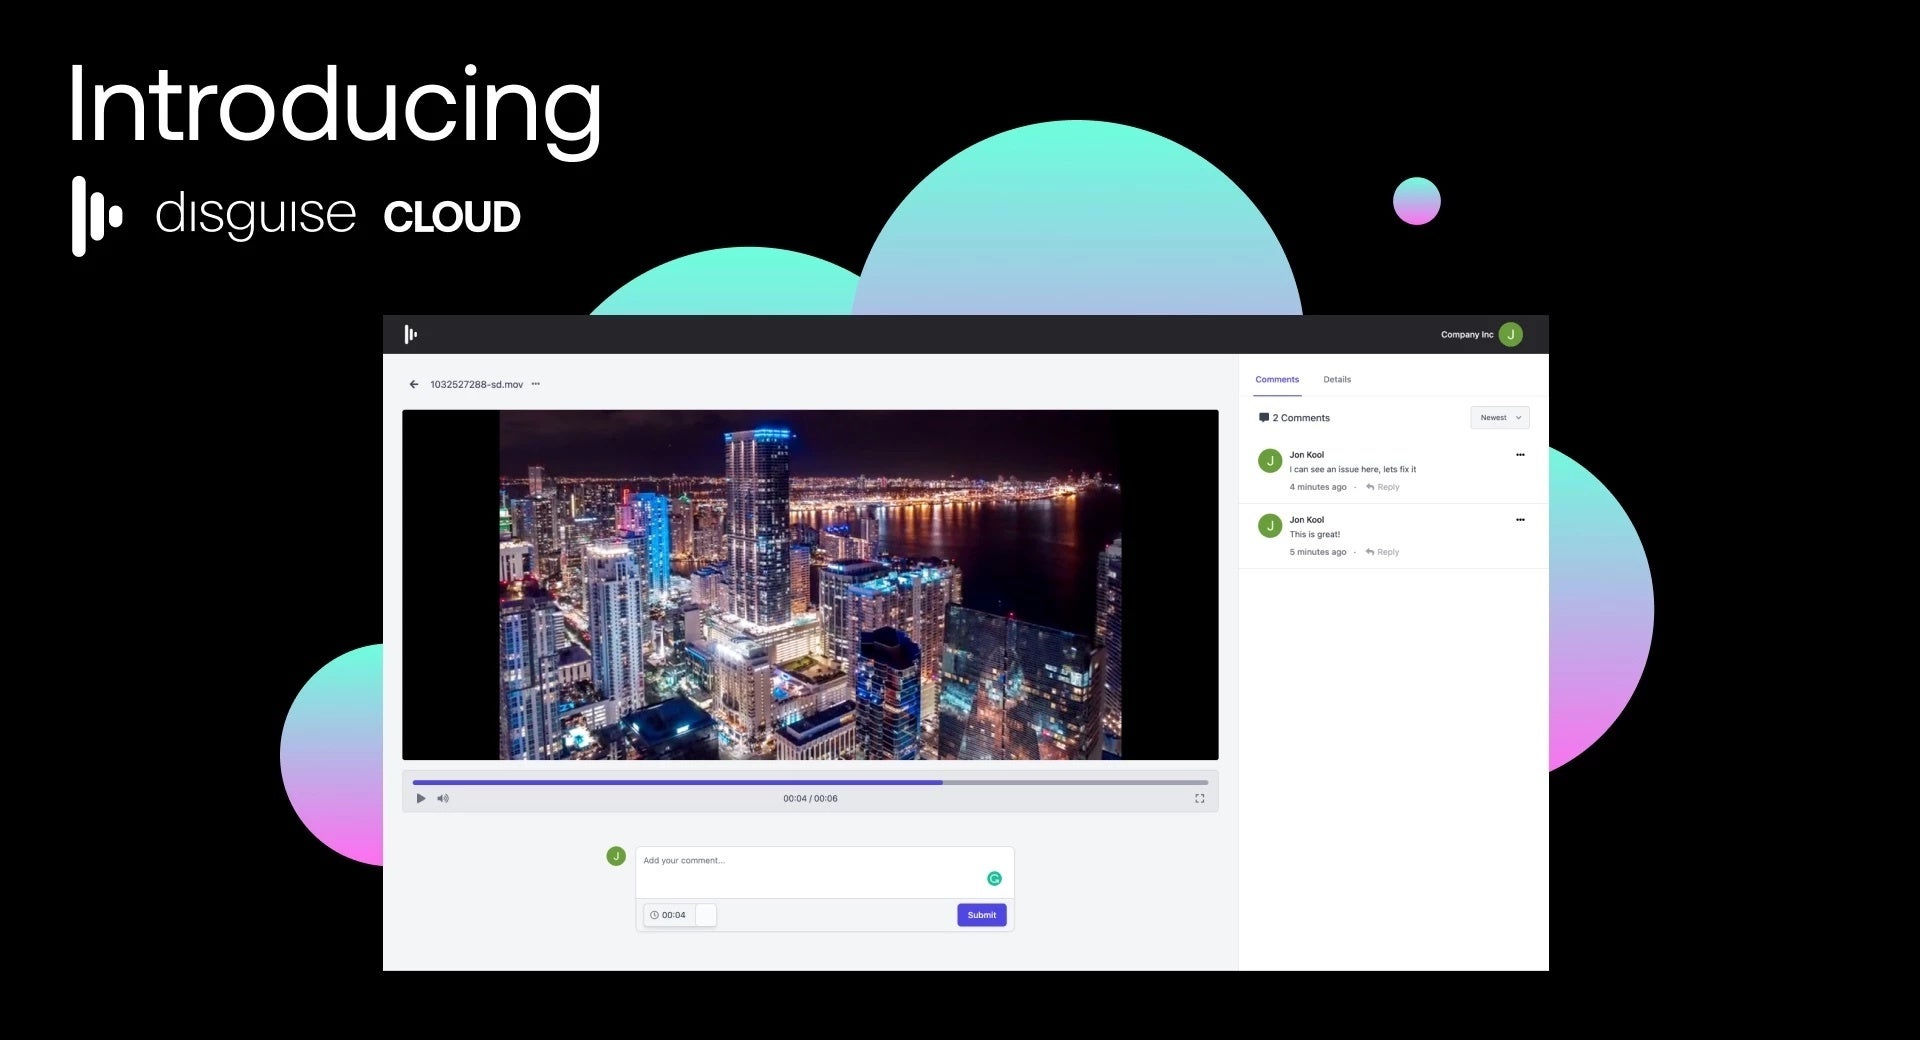Toggle the timestamp checkbox next to 00:04
Image resolution: width=1920 pixels, height=1040 pixels.
[706, 915]
